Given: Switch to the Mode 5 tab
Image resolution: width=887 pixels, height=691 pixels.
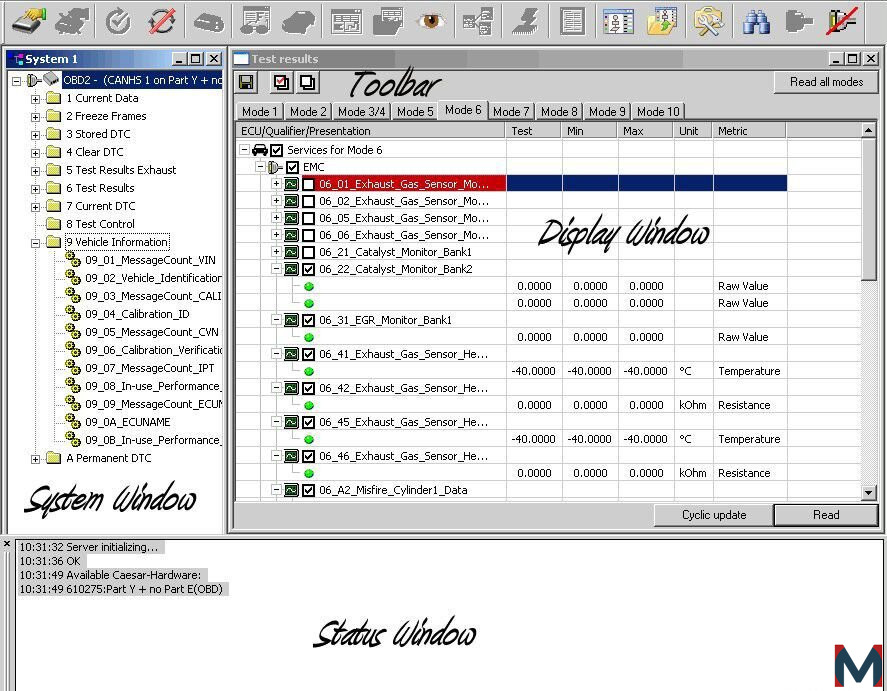Looking at the screenshot, I should (415, 112).
